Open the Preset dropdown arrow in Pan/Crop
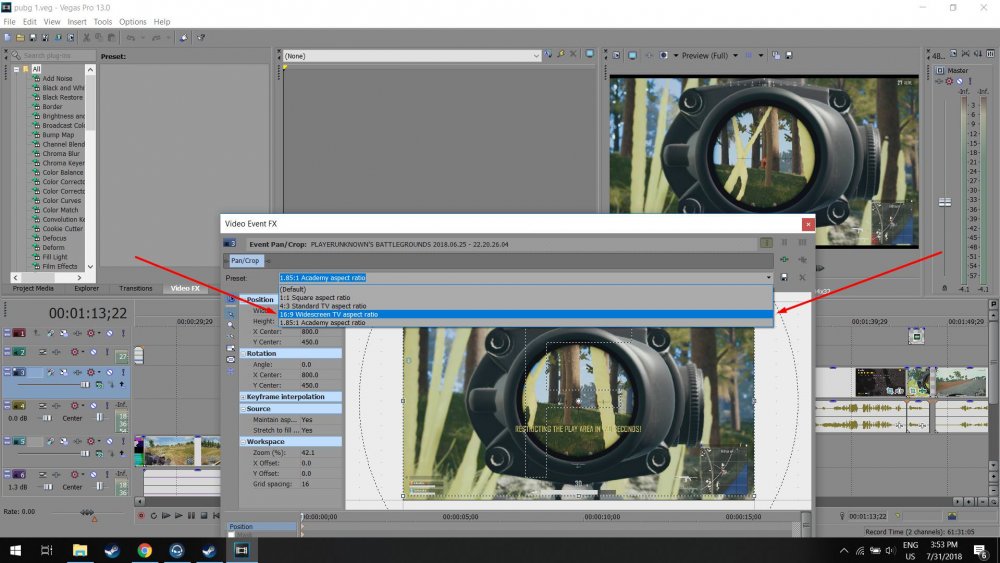The width and height of the screenshot is (1000, 563). click(768, 277)
